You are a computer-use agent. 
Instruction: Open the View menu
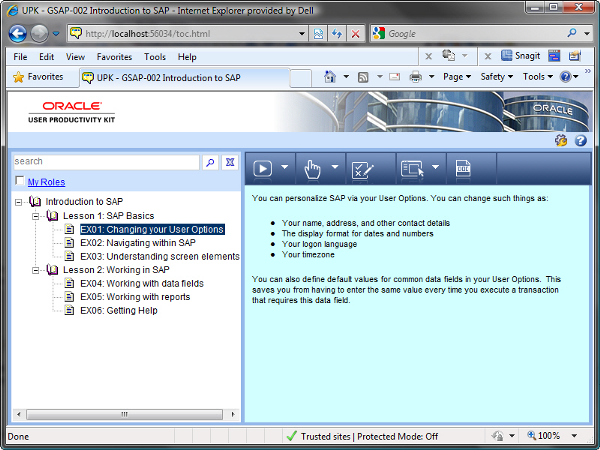(x=75, y=57)
